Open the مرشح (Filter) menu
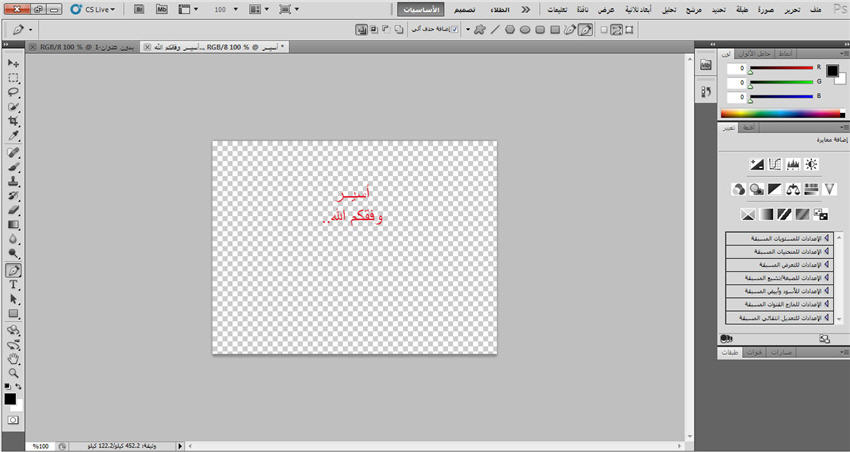850x452 pixels. [693, 10]
